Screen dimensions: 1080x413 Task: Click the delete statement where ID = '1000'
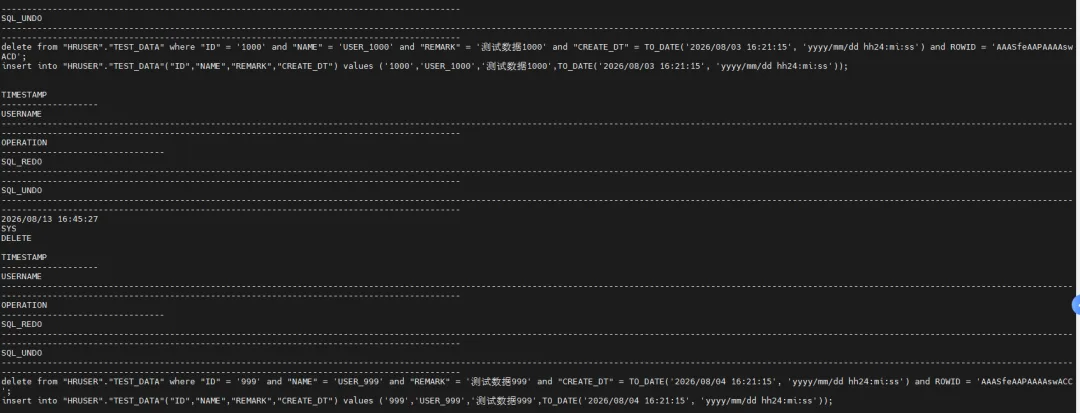click(537, 52)
